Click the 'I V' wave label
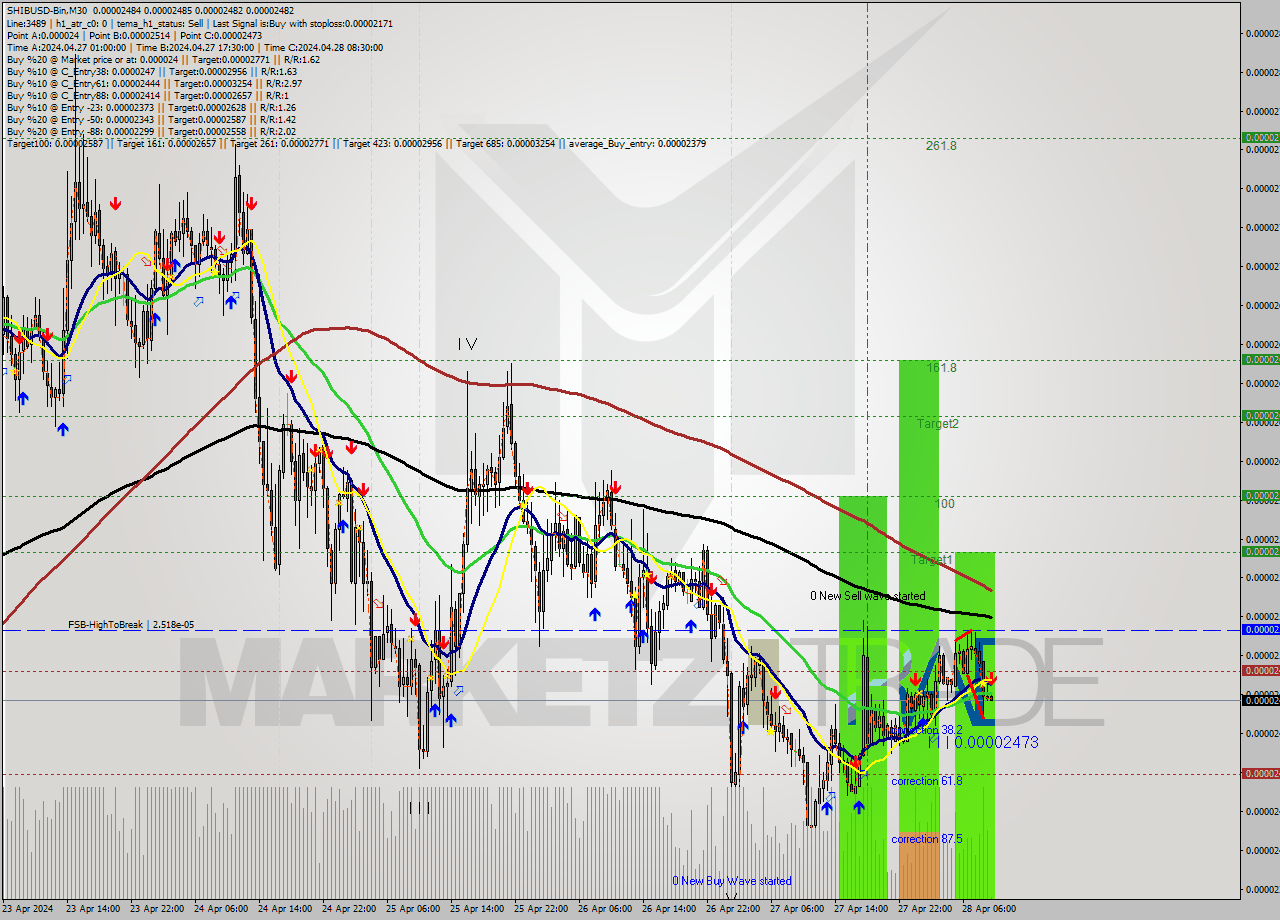This screenshot has width=1280, height=920. 467,344
